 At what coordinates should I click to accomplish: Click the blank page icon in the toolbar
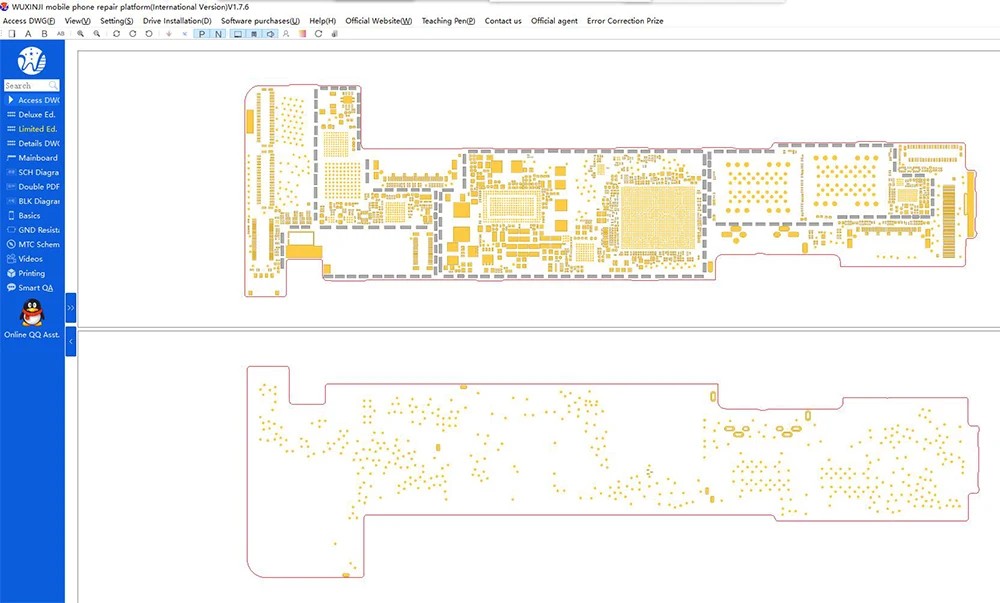[x=12, y=34]
